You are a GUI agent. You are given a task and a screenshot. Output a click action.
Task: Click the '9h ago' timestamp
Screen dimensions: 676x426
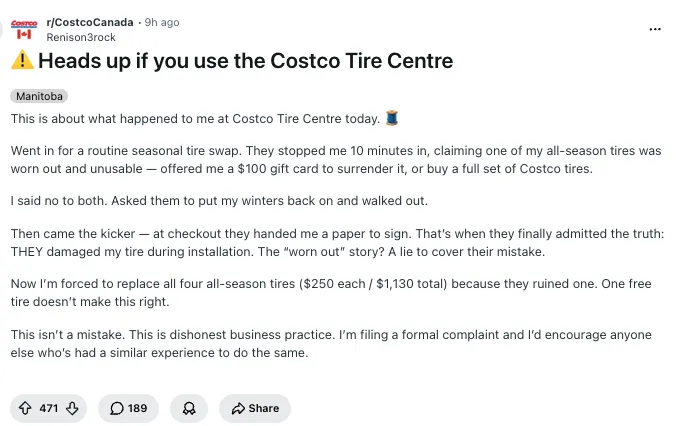tap(162, 22)
